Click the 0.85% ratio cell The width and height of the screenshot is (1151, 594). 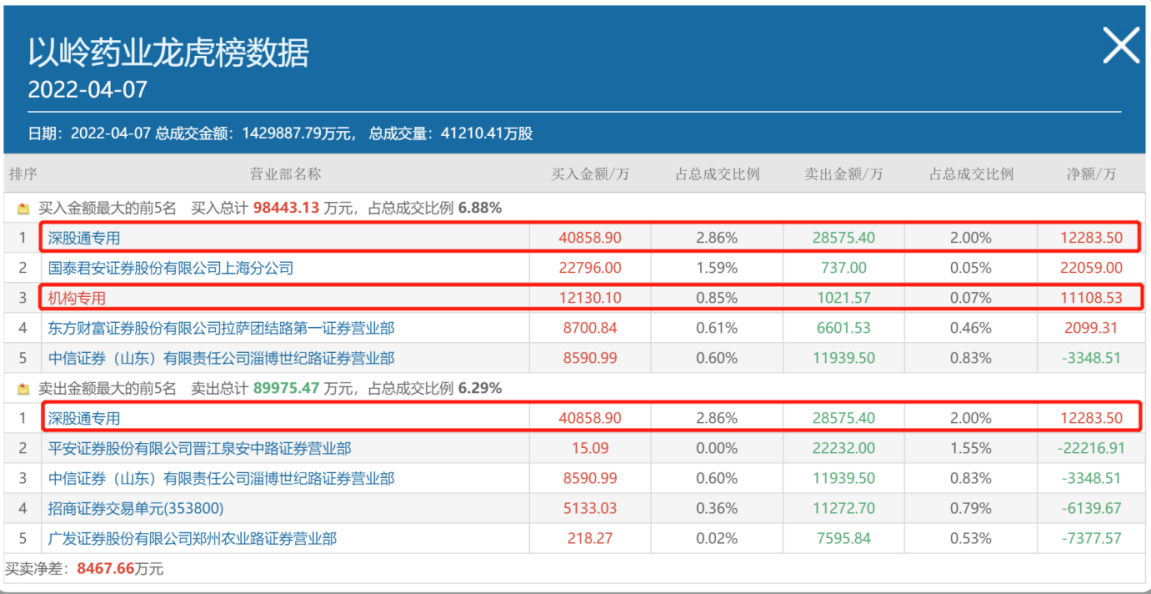(x=717, y=298)
